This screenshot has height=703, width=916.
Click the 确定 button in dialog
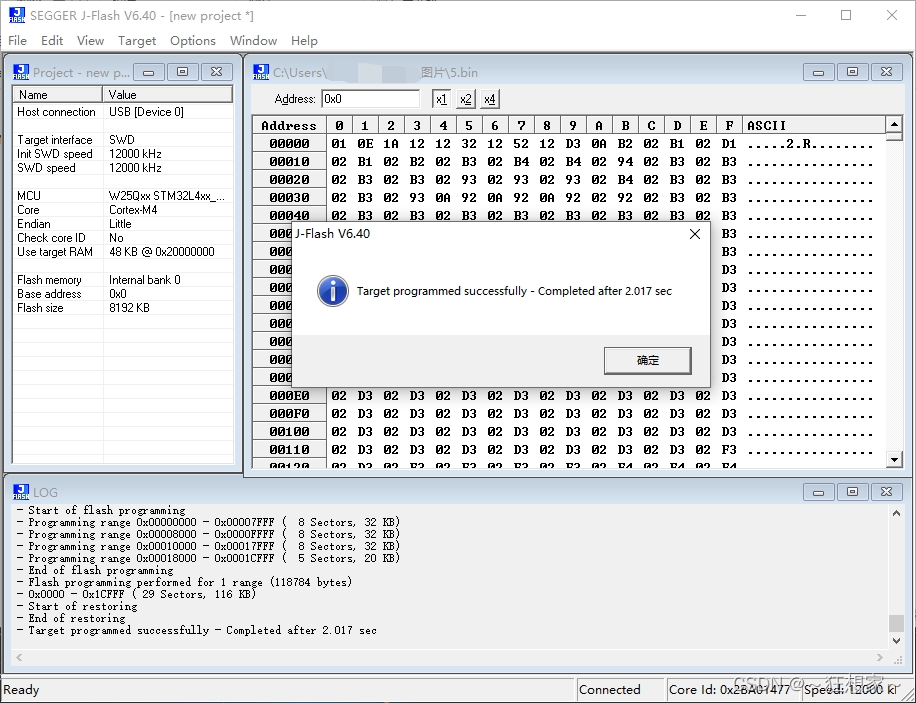(647, 361)
